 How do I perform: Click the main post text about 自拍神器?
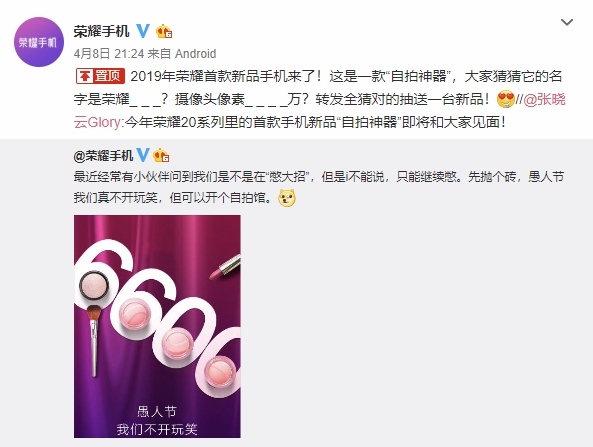[x=318, y=99]
